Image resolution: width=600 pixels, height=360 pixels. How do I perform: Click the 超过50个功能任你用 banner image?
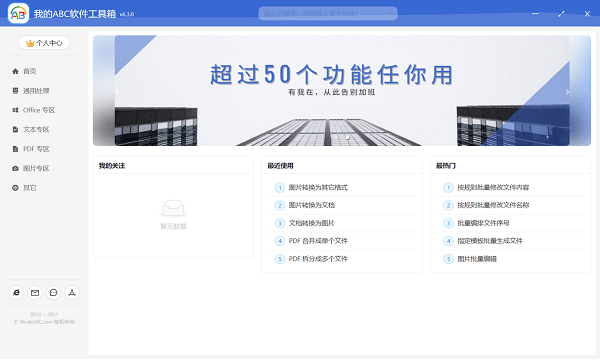point(342,91)
